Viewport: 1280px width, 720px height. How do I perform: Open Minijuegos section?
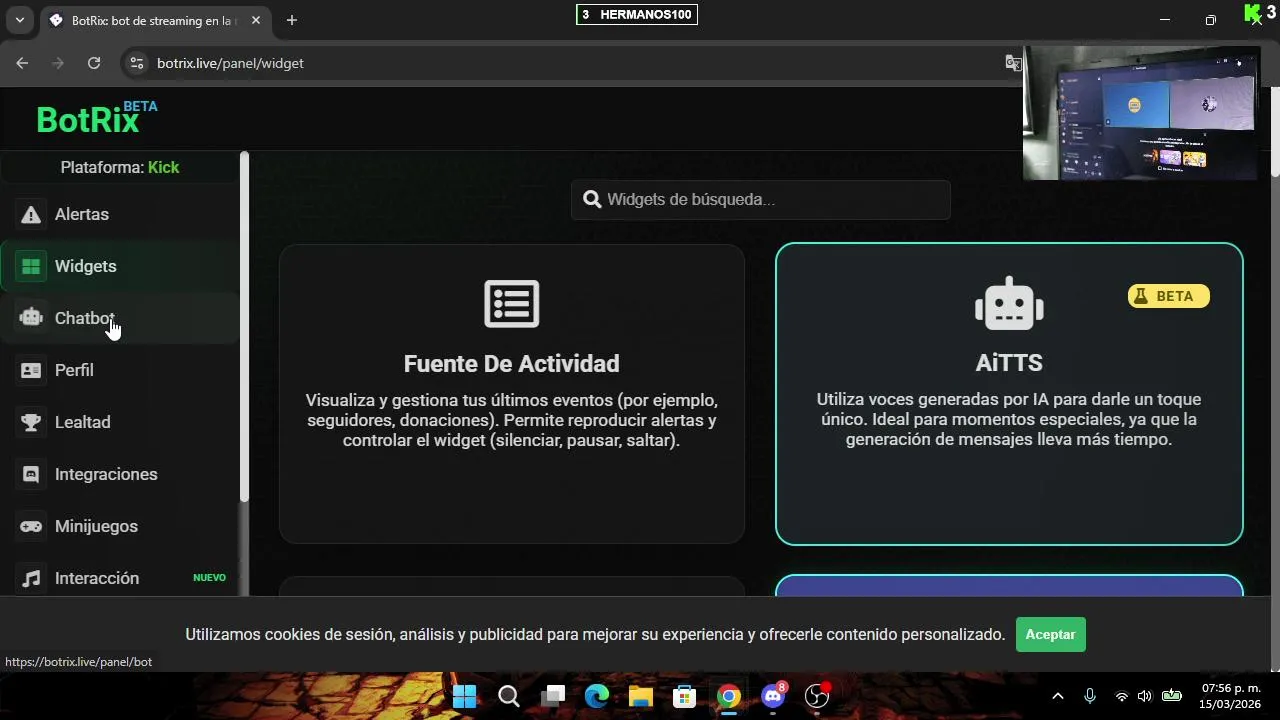(120, 526)
